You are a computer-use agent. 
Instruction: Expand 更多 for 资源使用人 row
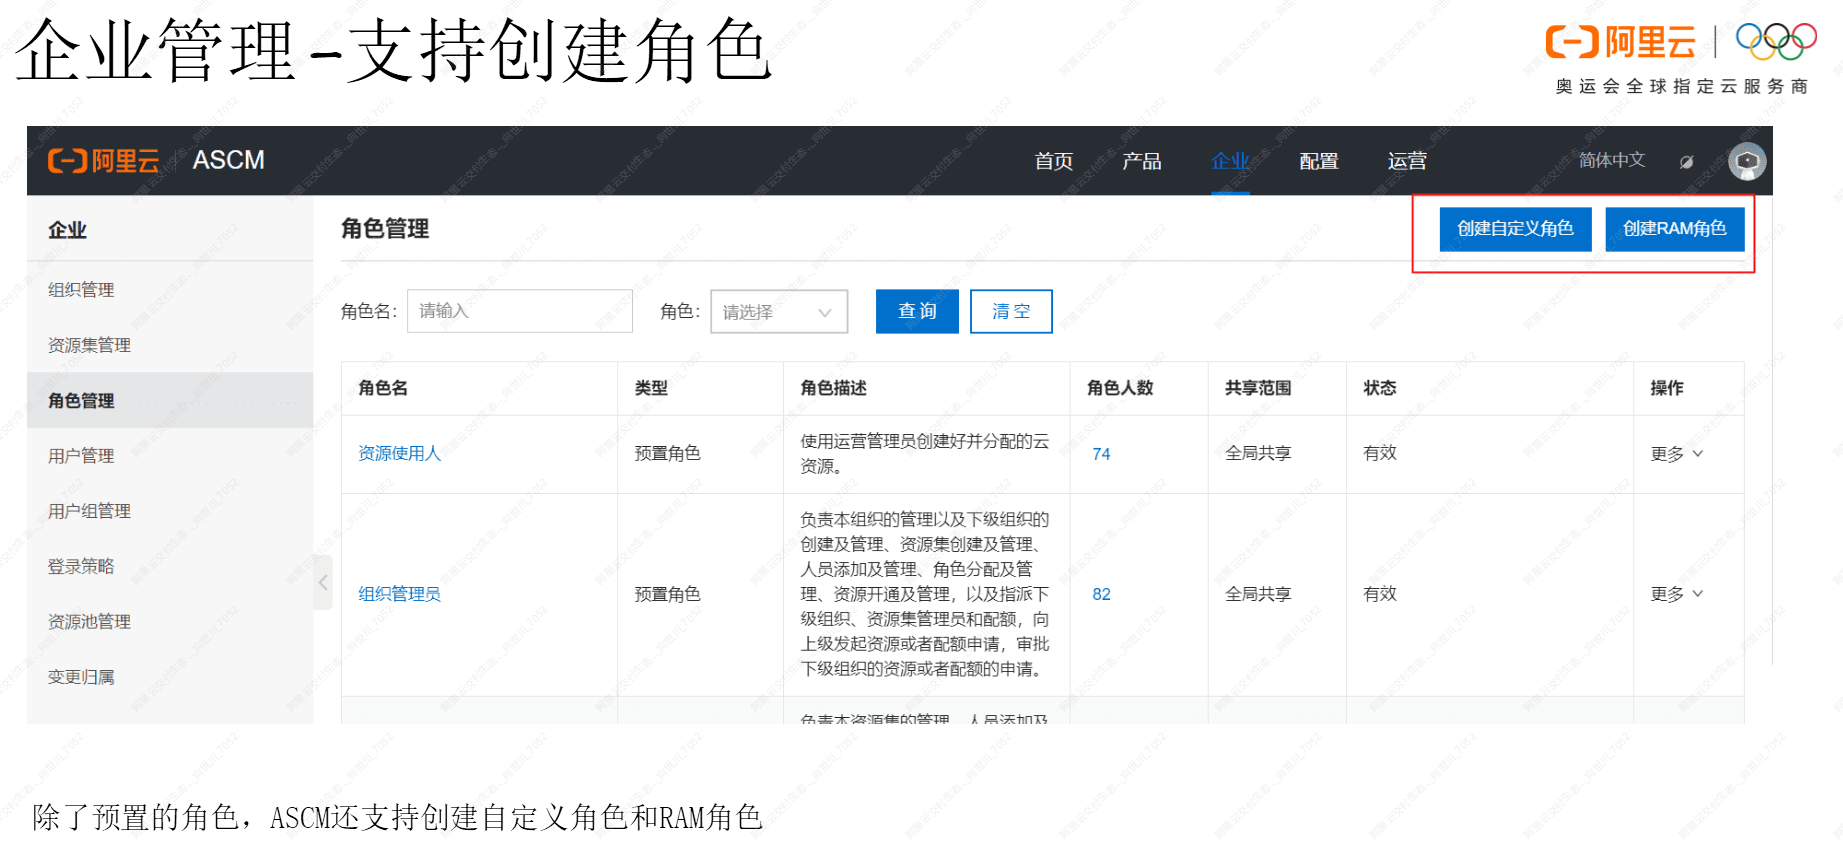[1677, 454]
